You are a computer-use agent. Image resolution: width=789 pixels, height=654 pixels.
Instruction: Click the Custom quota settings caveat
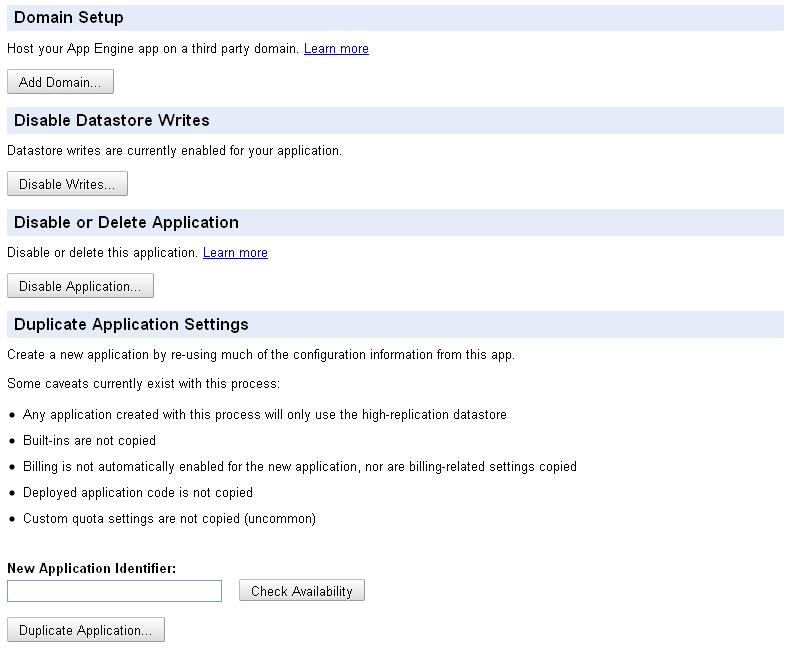click(169, 519)
